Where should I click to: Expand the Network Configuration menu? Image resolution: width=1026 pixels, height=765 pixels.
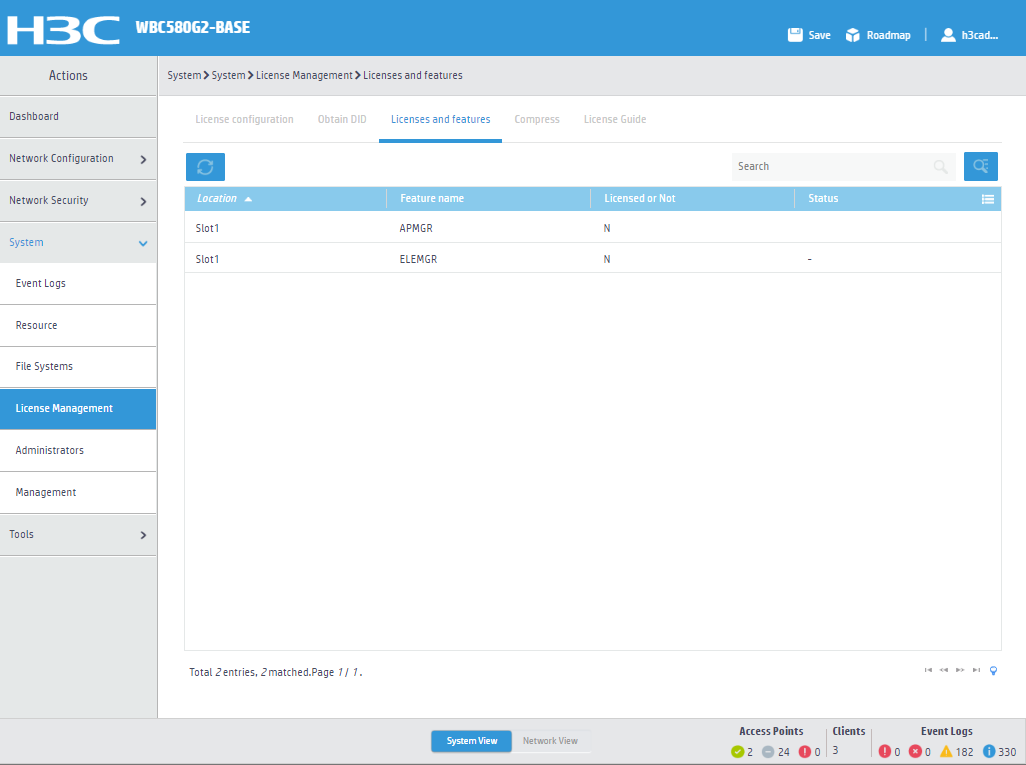tap(78, 158)
